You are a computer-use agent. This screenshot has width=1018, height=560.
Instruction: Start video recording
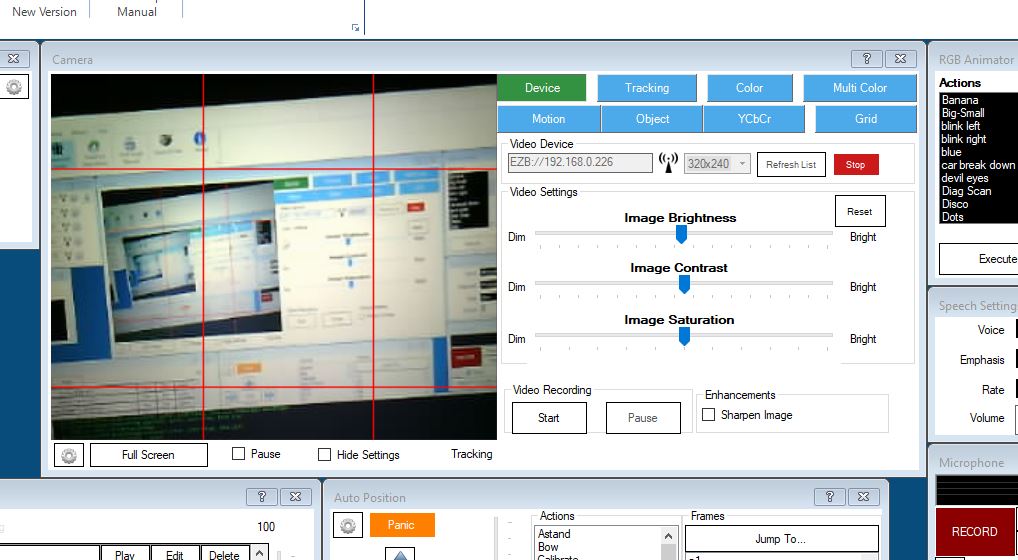pos(549,418)
